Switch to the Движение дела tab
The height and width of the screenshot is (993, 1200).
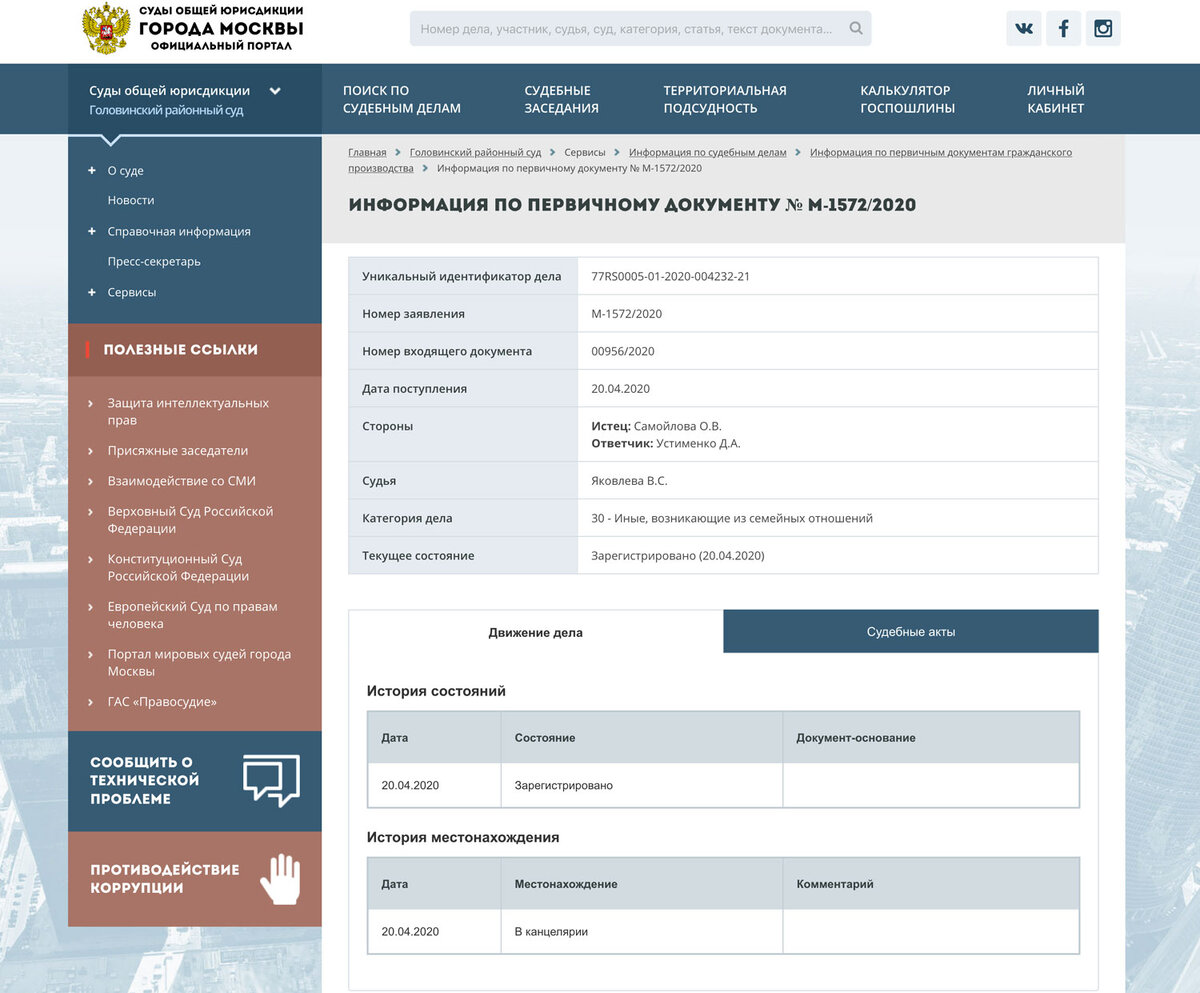[536, 632]
